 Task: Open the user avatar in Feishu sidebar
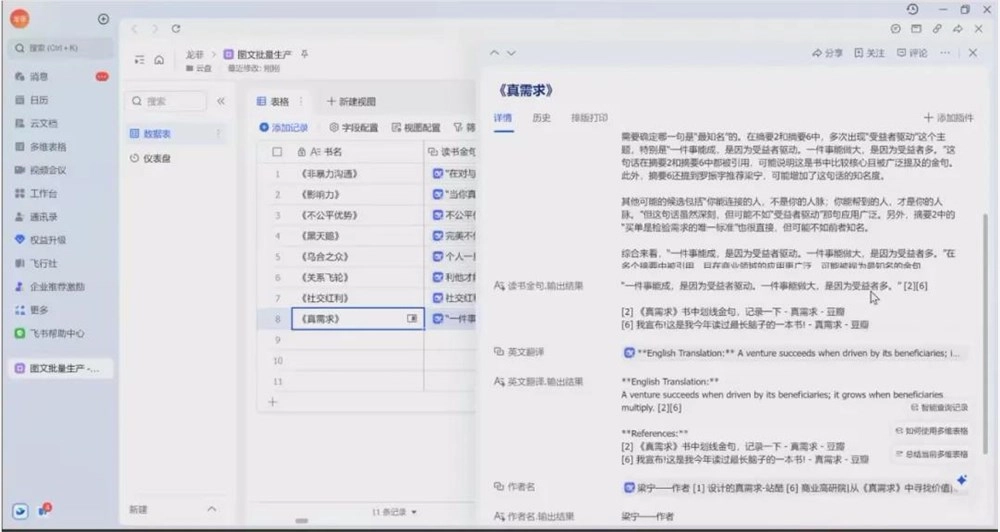pos(20,19)
